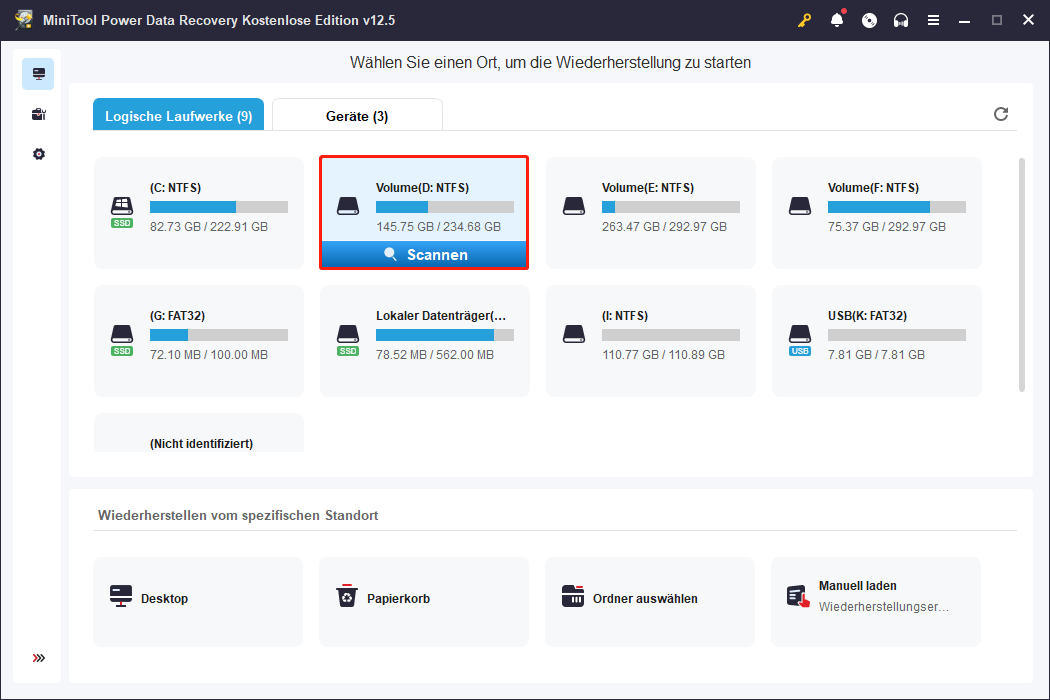Viewport: 1050px width, 700px height.
Task: Click 110.77 GB / 110.89 GB text
Action: (663, 354)
